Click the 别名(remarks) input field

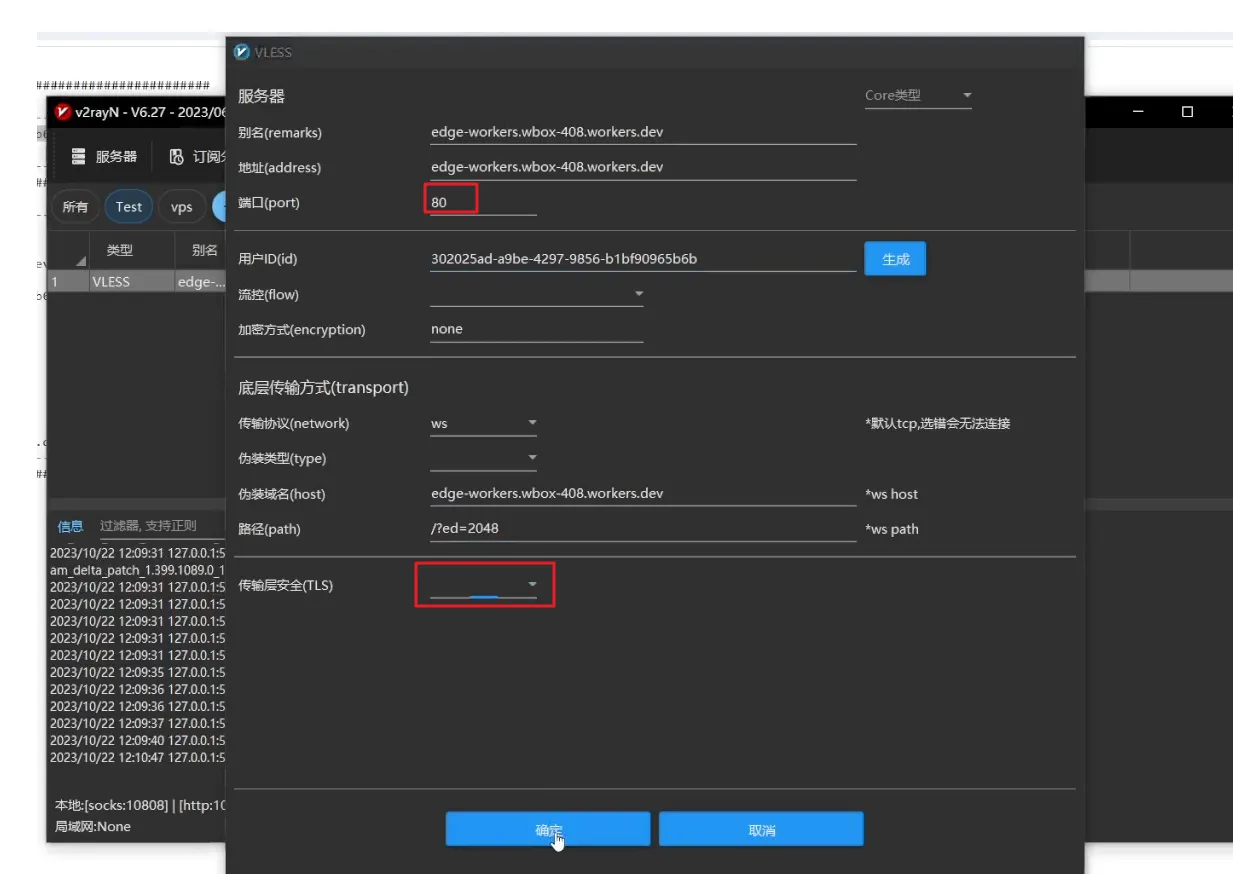click(643, 132)
